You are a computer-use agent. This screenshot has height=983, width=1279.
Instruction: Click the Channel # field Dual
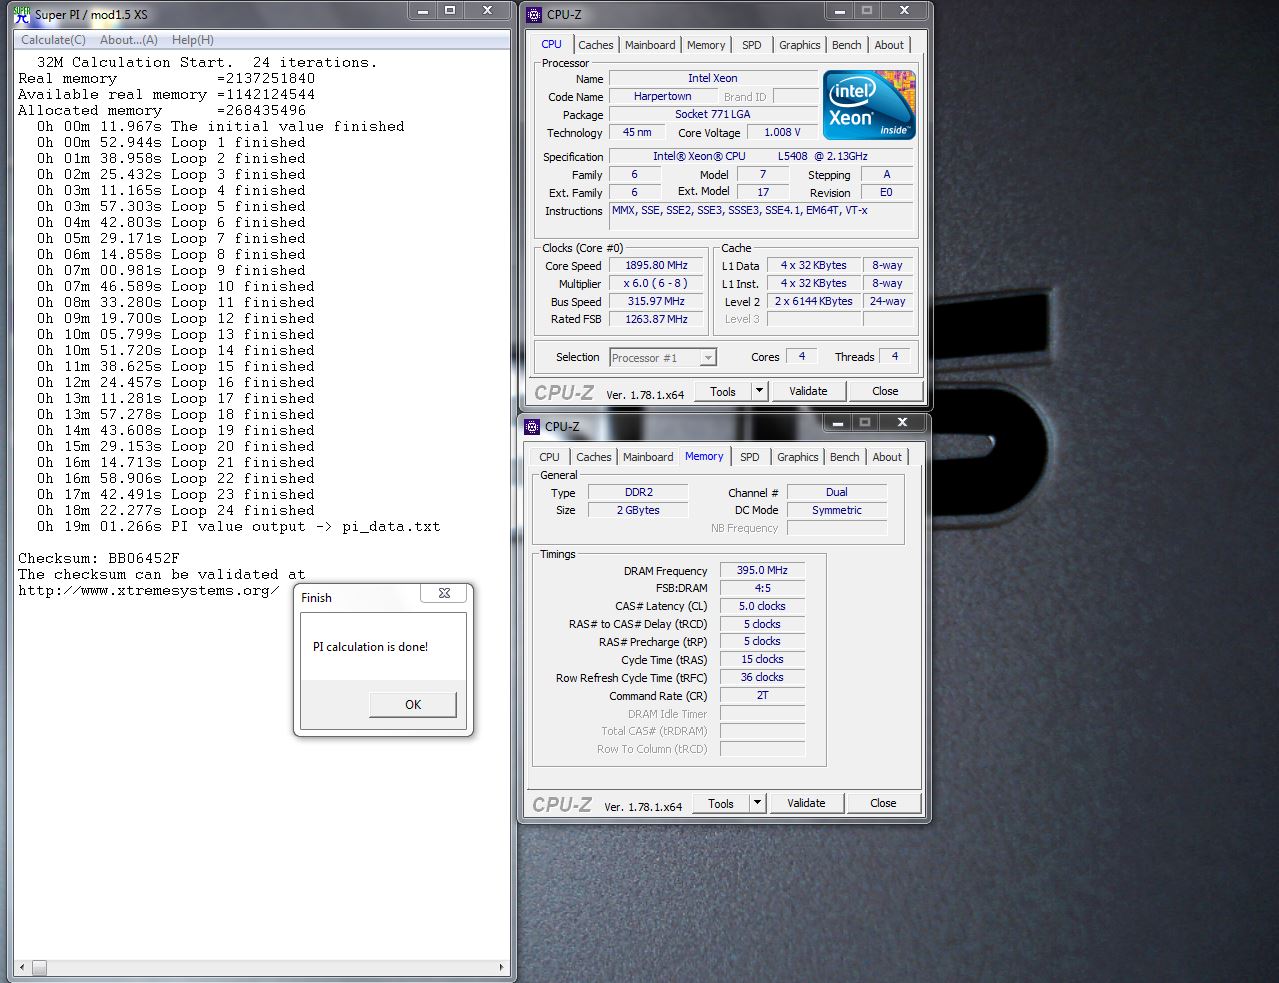837,493
